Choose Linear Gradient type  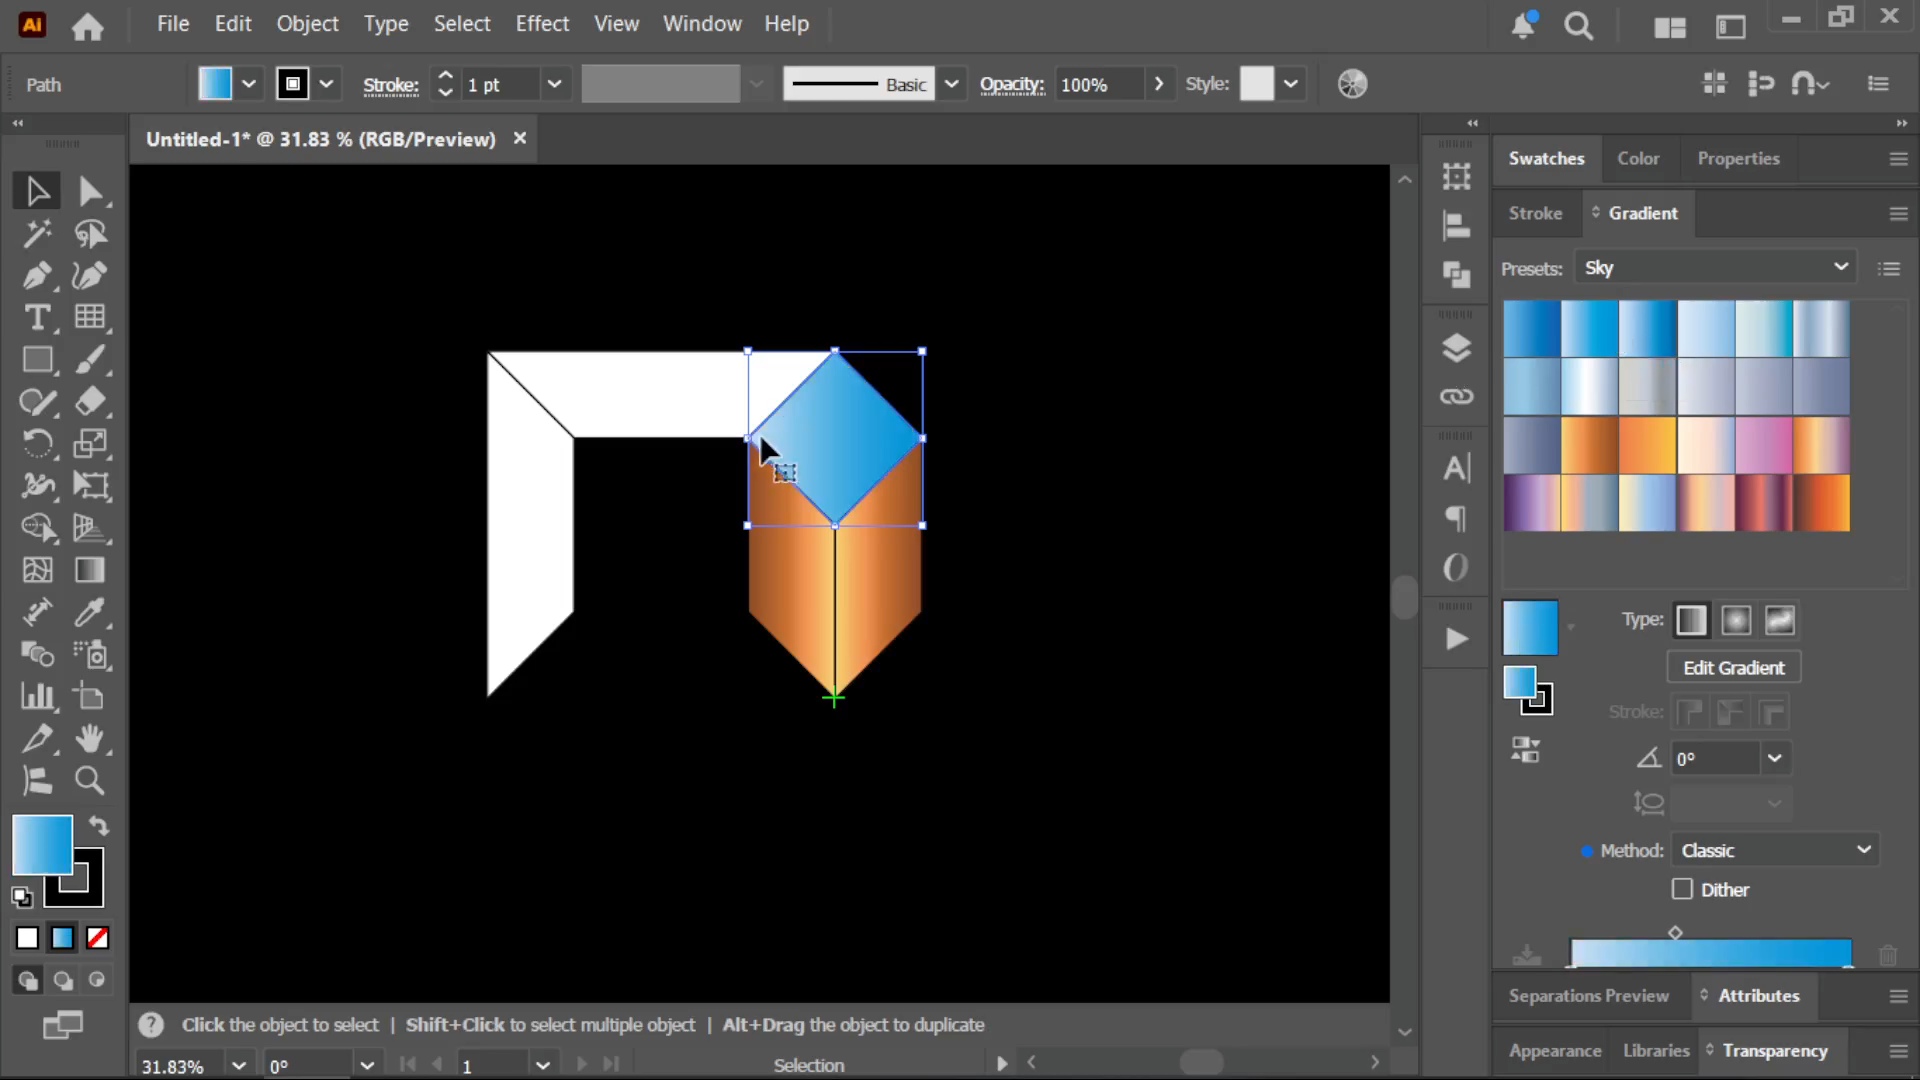pyautogui.click(x=1691, y=620)
